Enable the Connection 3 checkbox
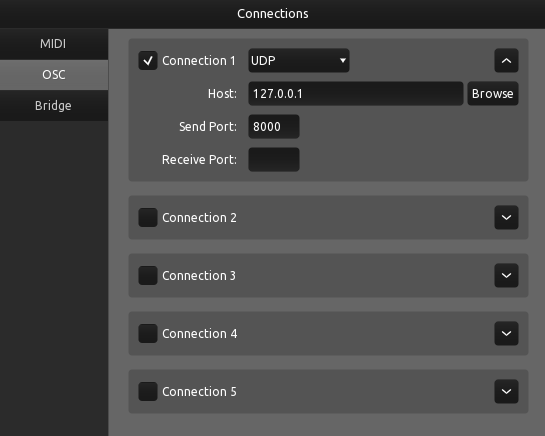This screenshot has width=545, height=436. click(148, 275)
